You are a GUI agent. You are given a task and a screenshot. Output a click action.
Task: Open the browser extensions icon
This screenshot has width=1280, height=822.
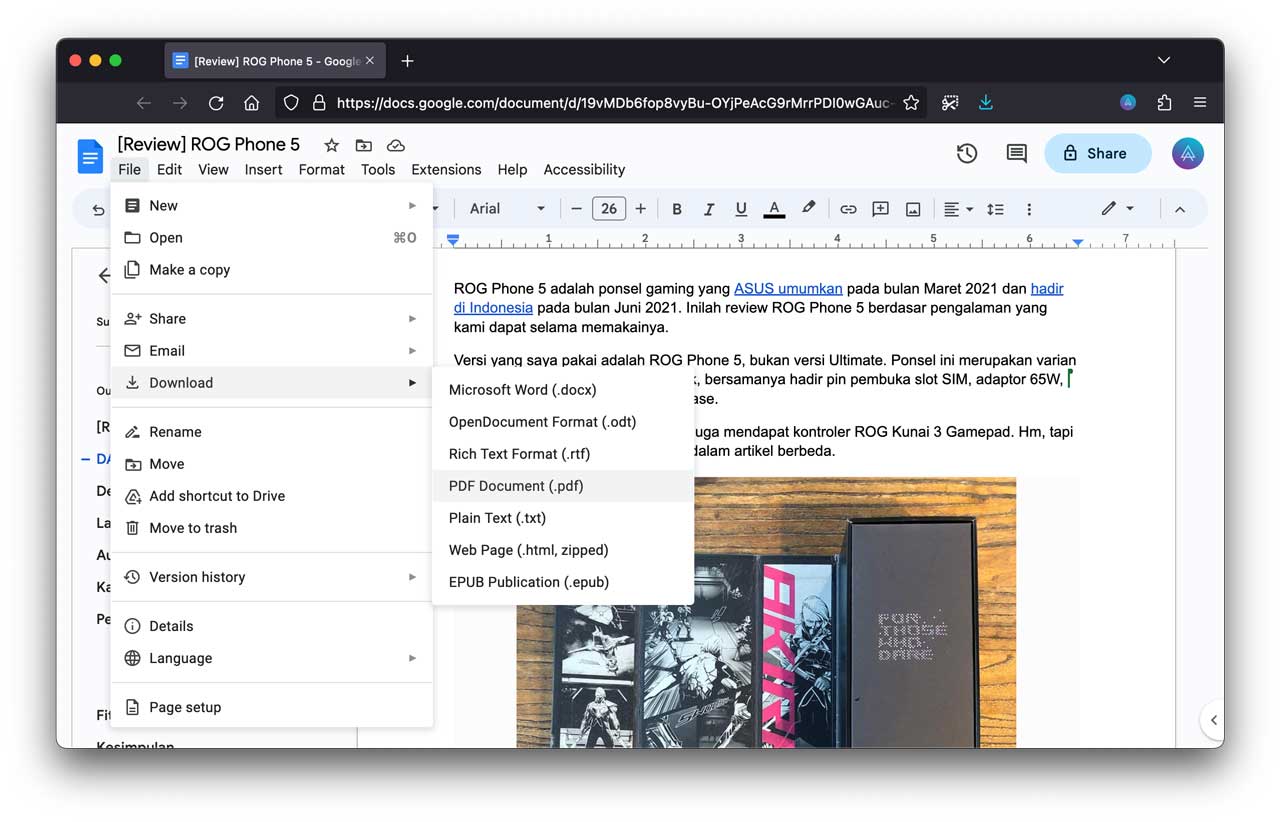pos(1164,103)
